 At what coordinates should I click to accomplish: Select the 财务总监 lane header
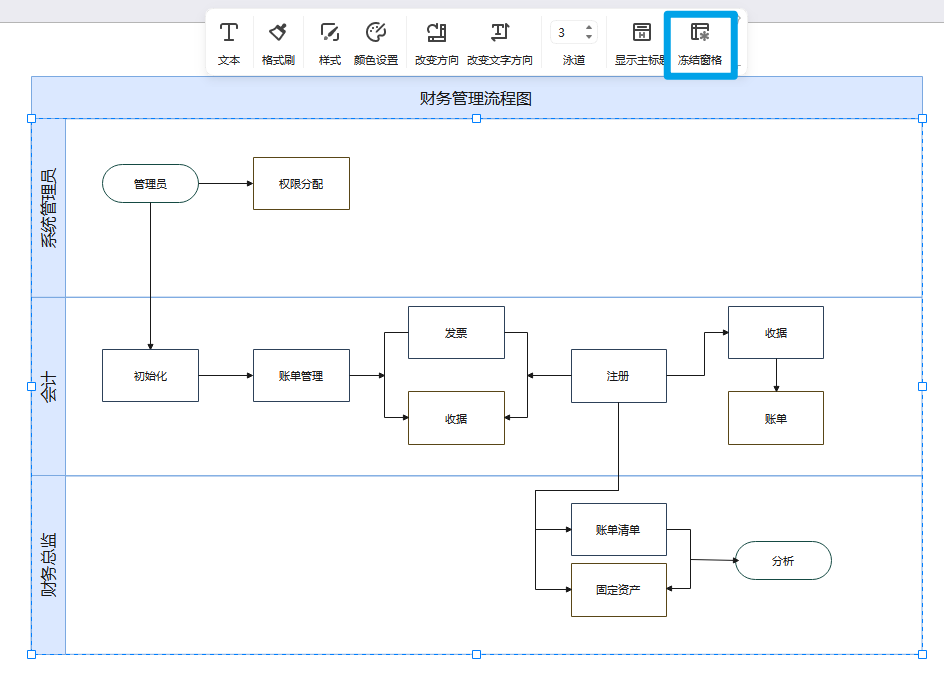tap(49, 565)
